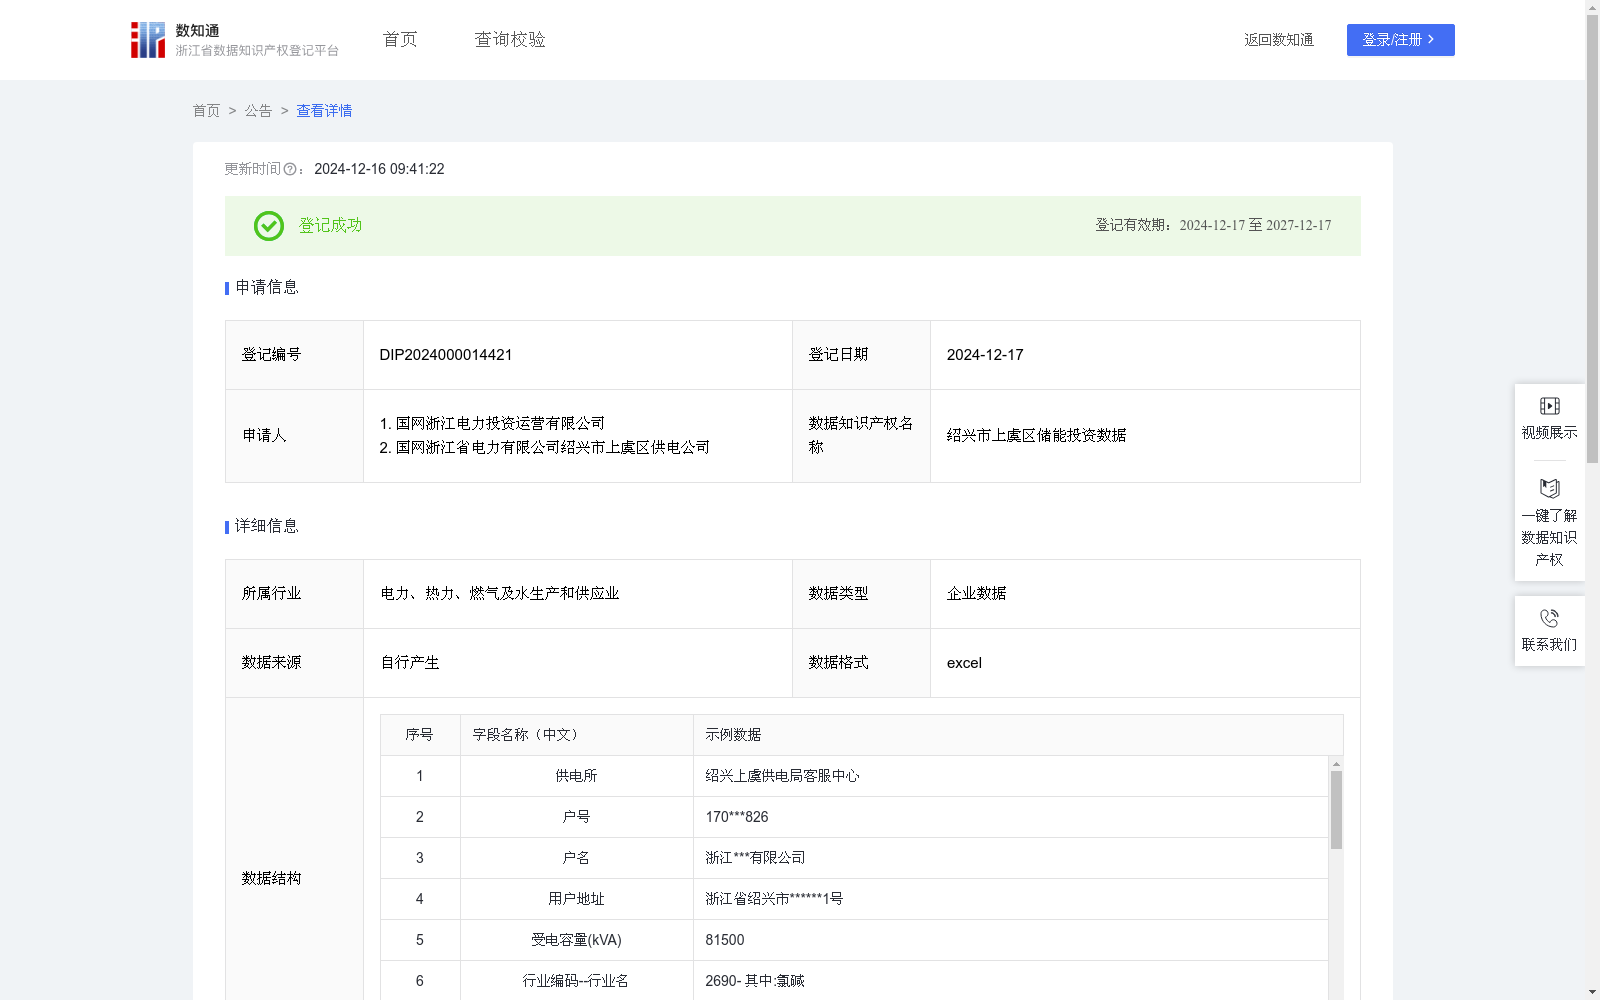Go to 公告 in the breadcrumb
Screen dimensions: 1600x1000
tap(258, 111)
